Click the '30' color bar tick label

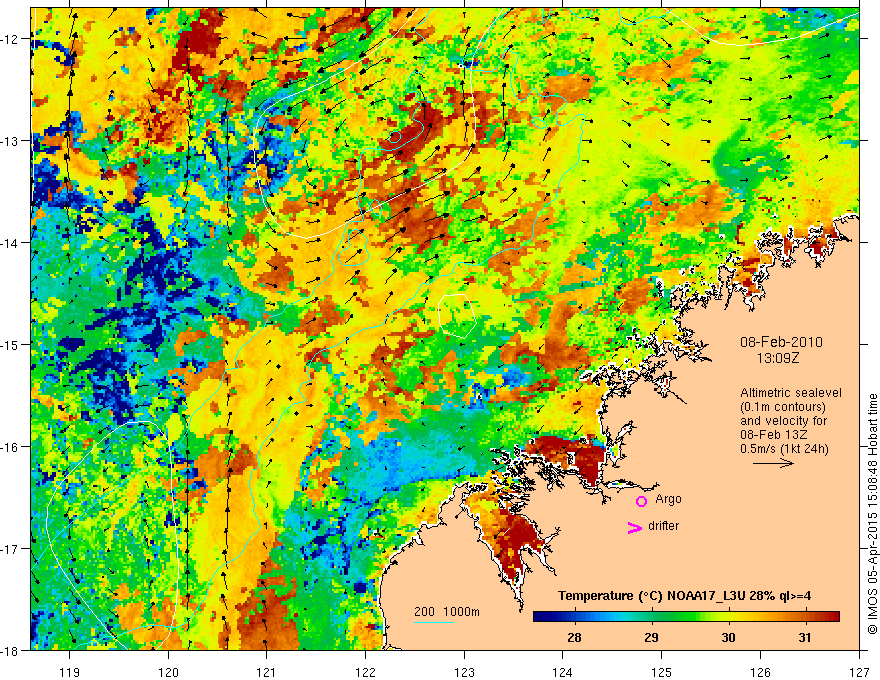(x=728, y=638)
